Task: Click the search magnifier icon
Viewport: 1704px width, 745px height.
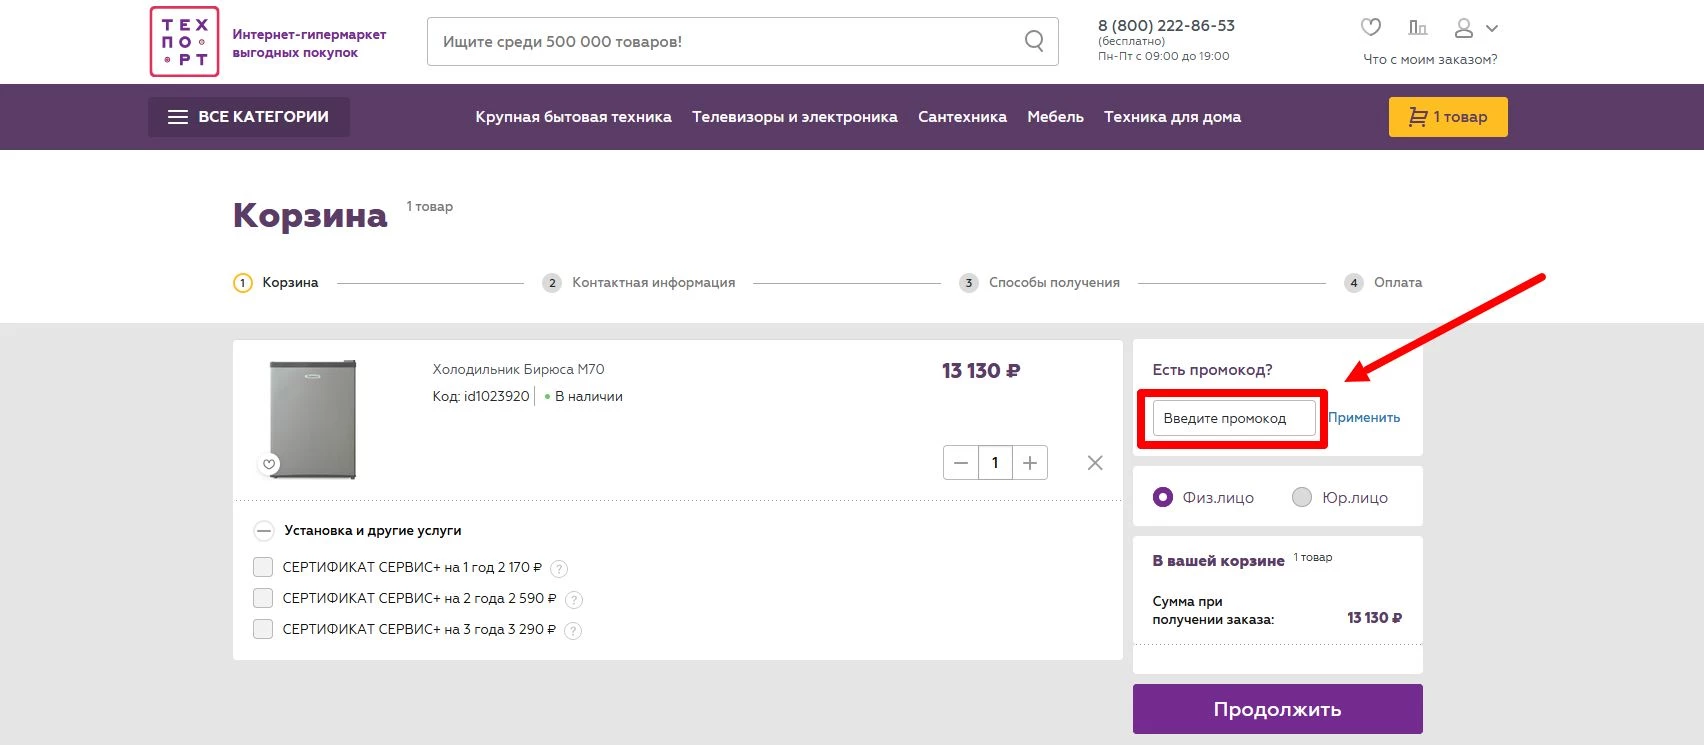Action: (x=1034, y=41)
